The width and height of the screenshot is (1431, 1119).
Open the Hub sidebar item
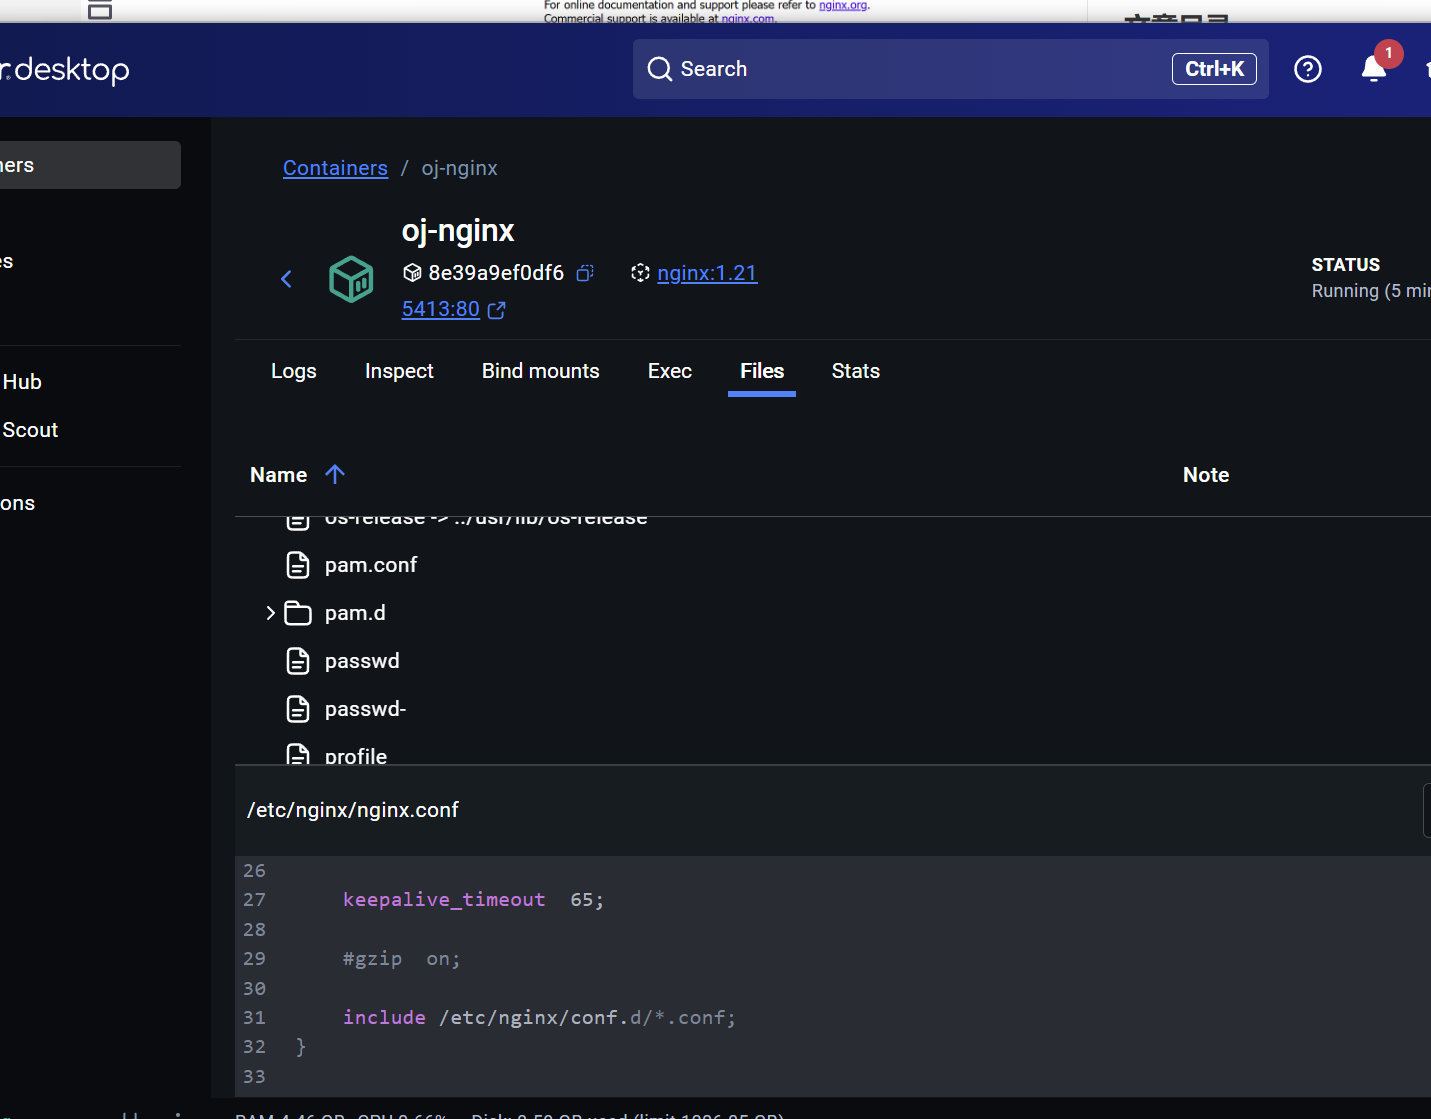coord(22,382)
